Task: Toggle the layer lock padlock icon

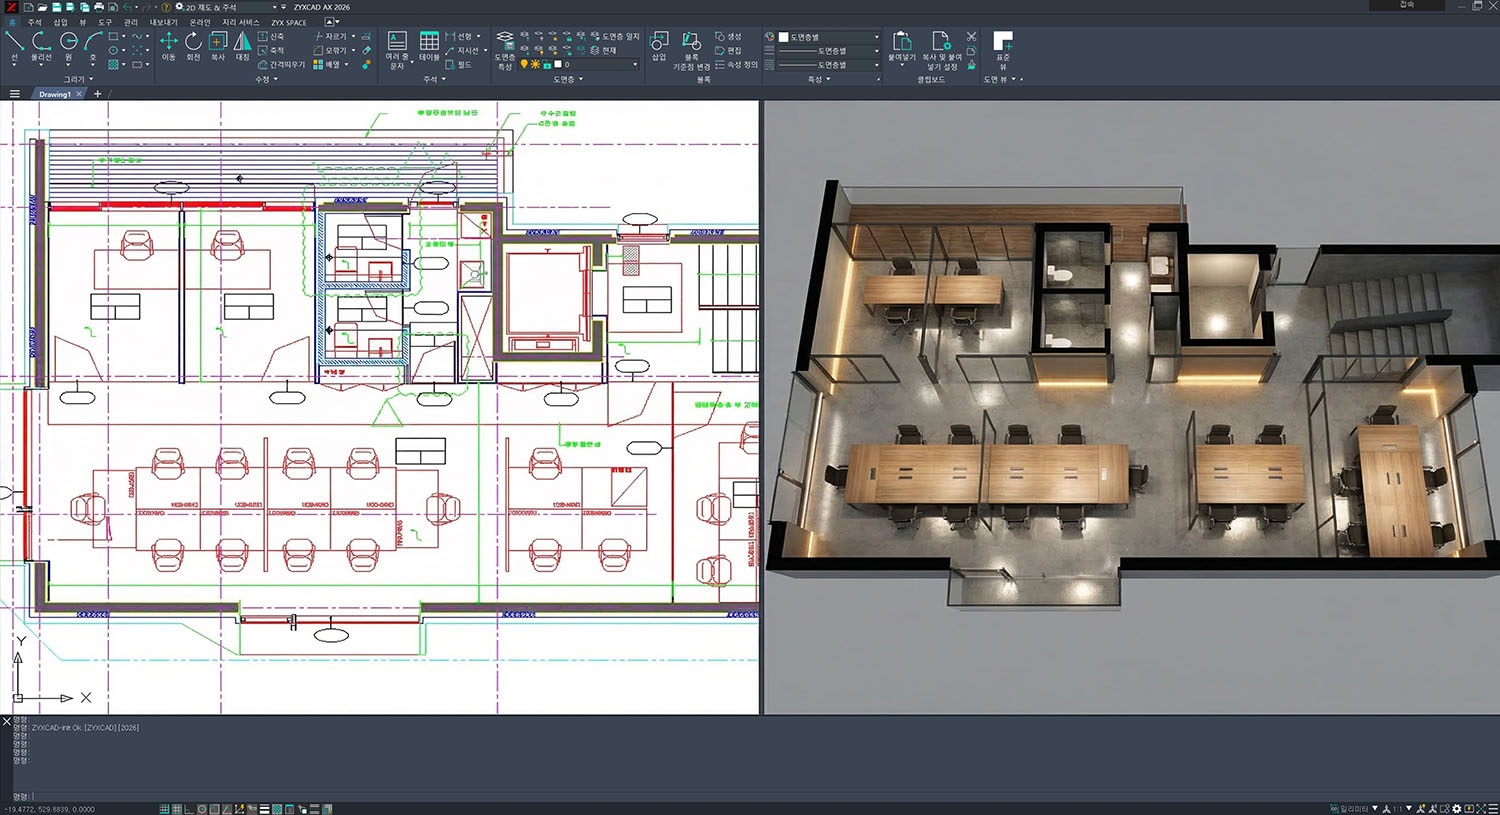Action: pos(547,65)
